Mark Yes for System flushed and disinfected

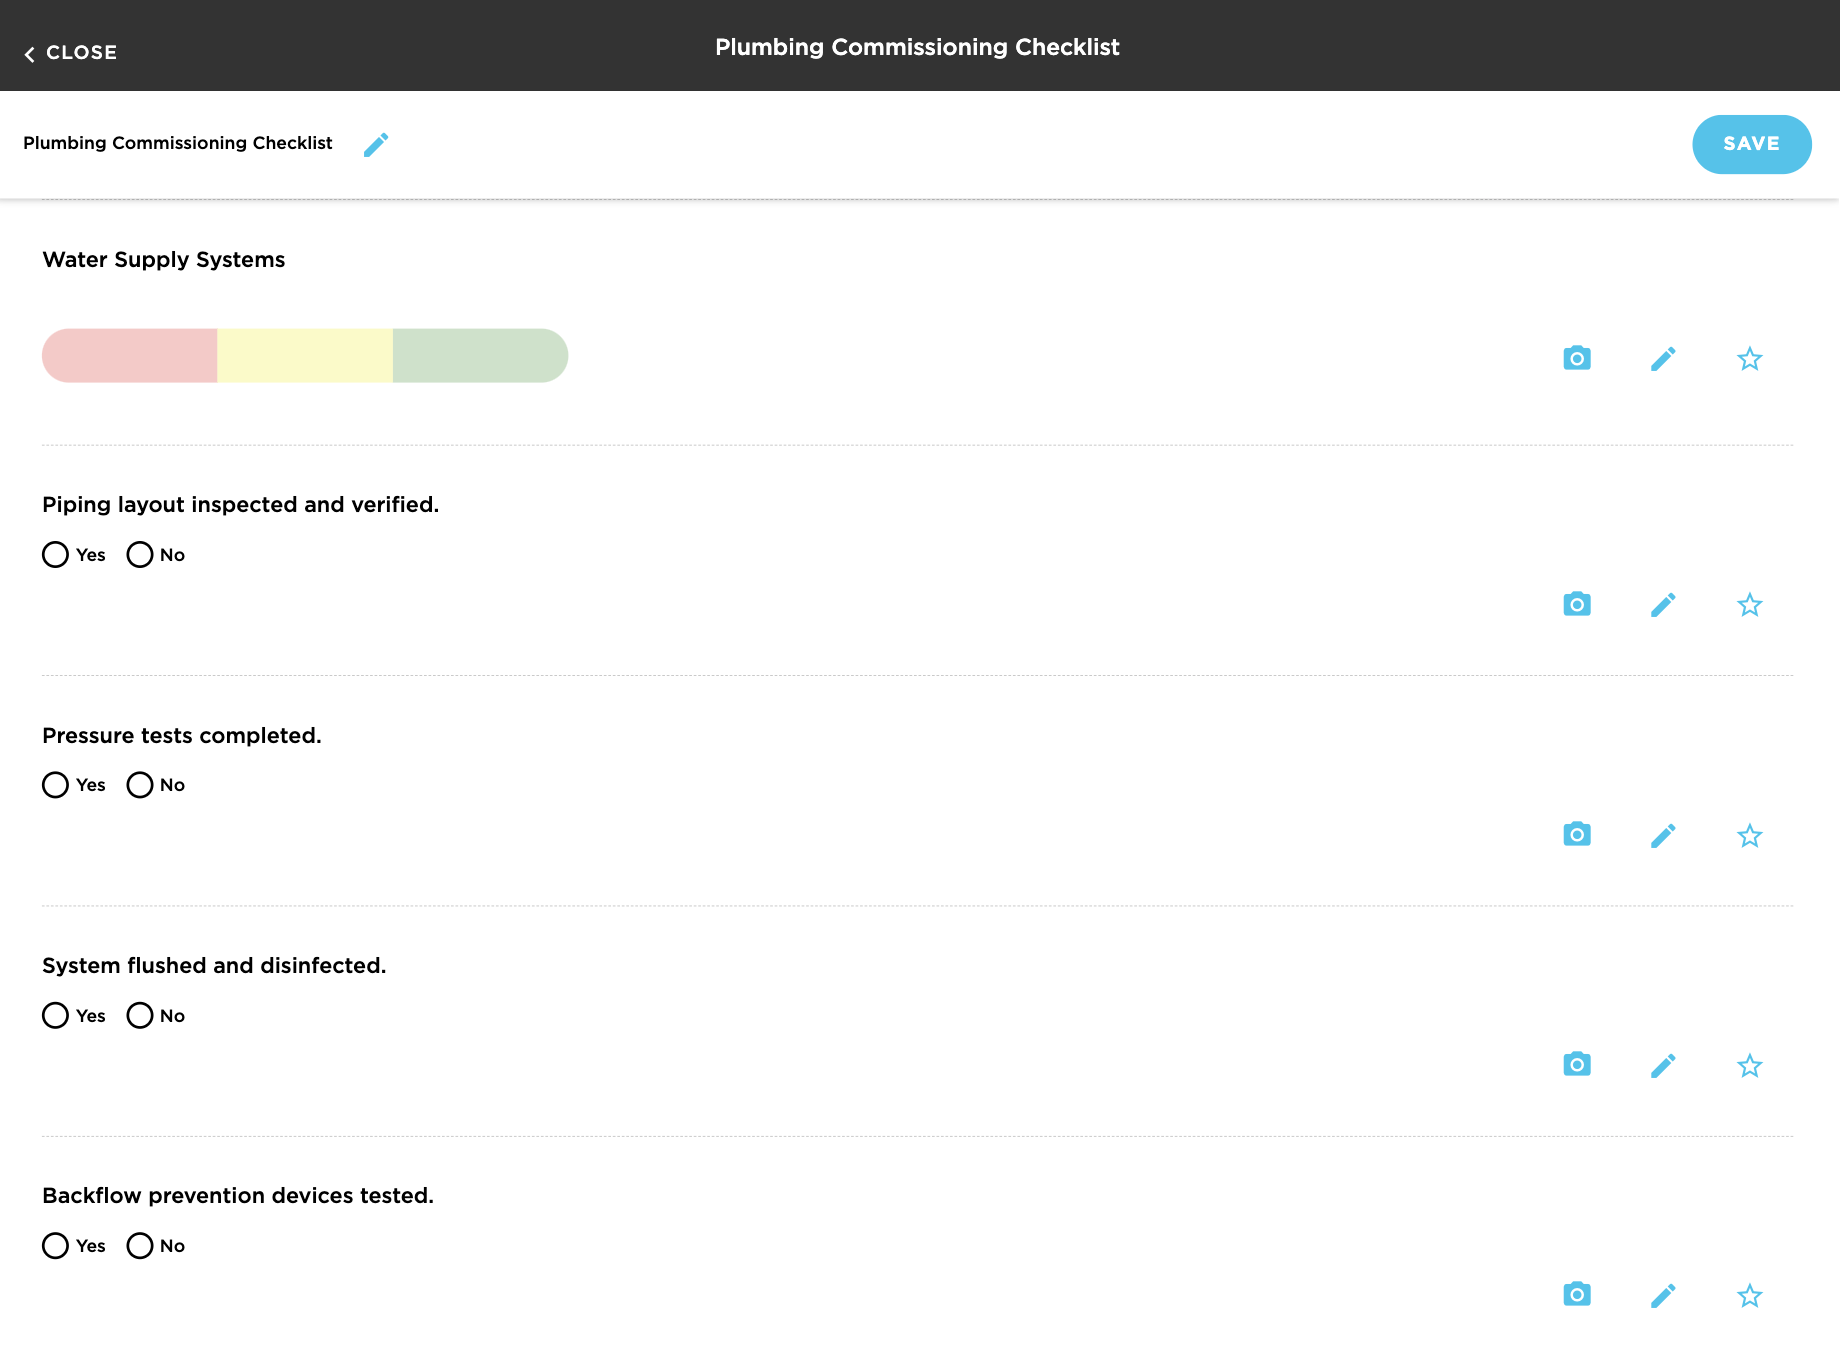pos(55,1015)
